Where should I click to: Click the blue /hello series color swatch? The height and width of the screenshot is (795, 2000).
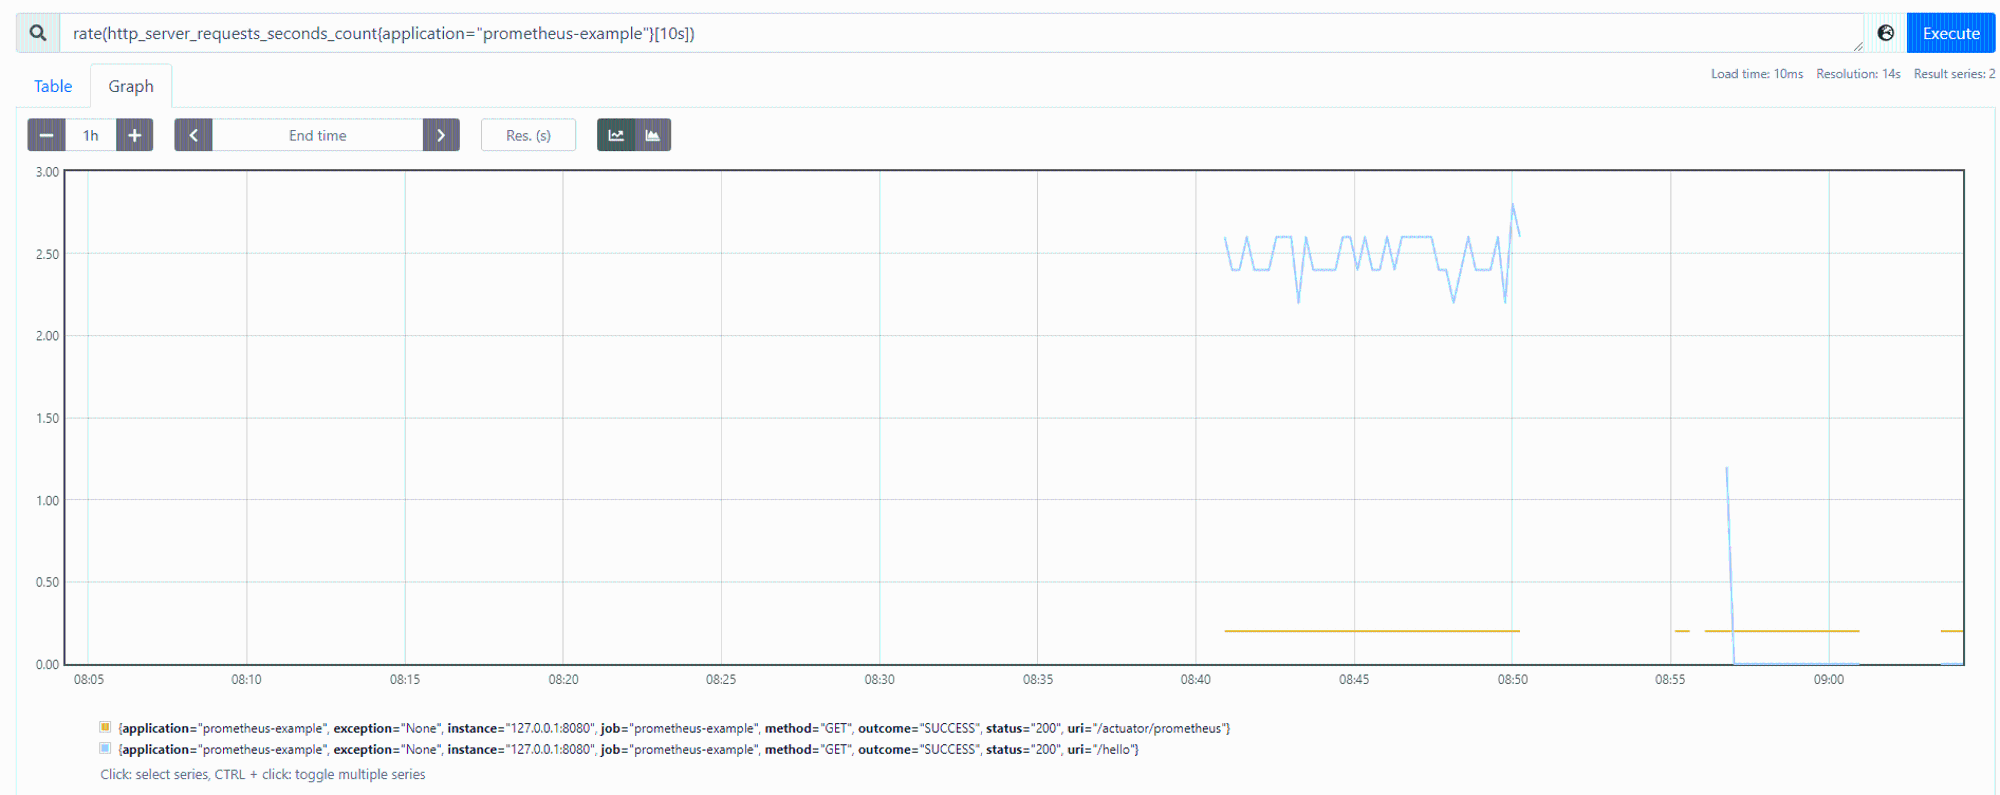pos(105,748)
